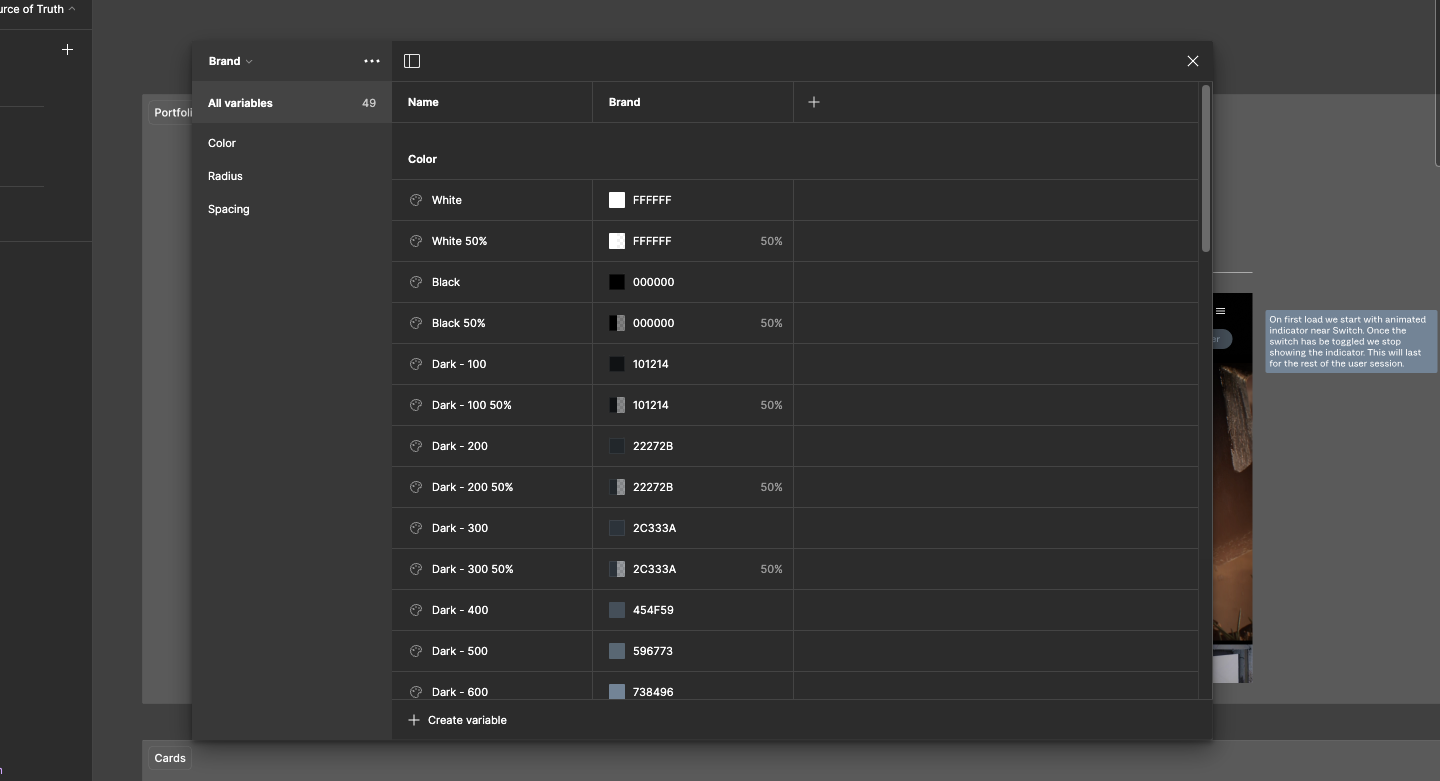Select the Radius group in sidebar
This screenshot has height=781, width=1440.
(x=225, y=176)
